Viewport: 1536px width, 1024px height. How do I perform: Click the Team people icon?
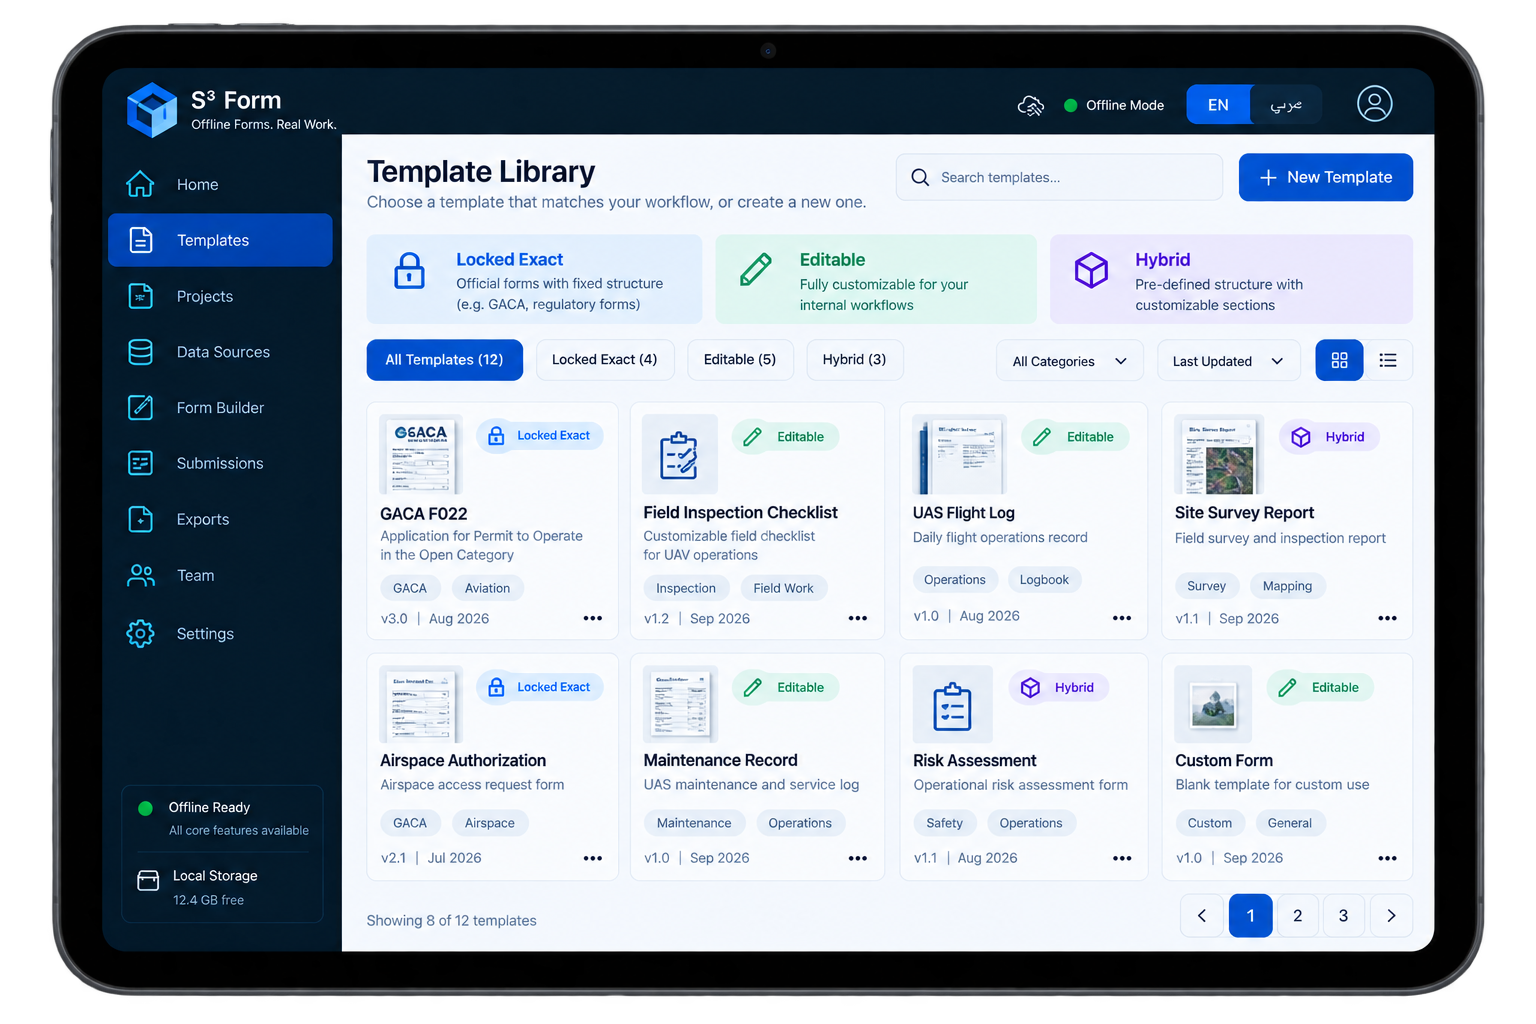tap(141, 575)
